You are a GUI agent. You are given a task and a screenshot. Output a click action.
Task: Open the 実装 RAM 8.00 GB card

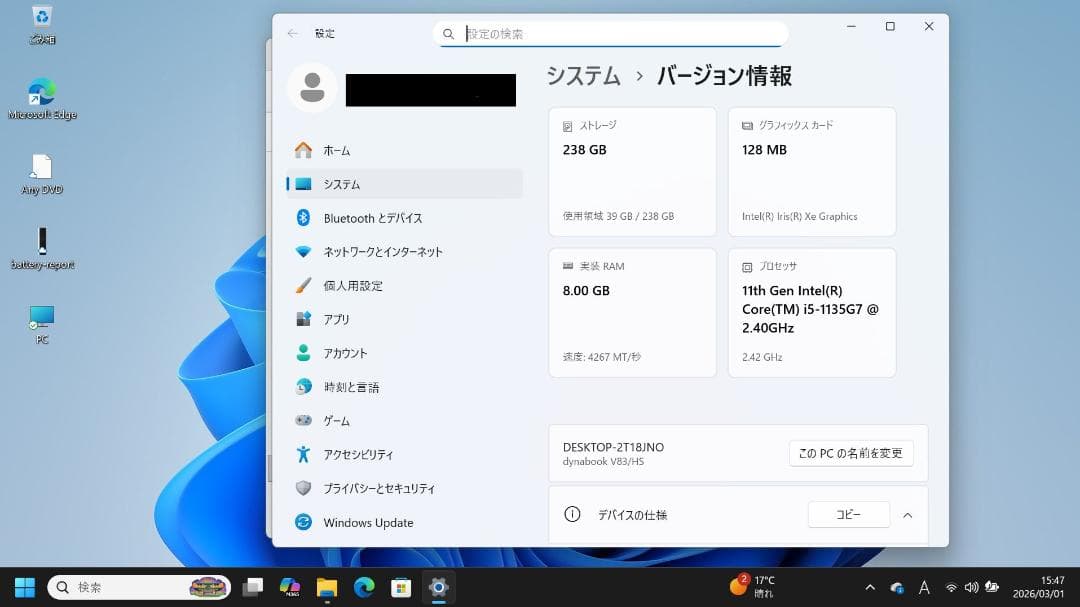point(632,313)
